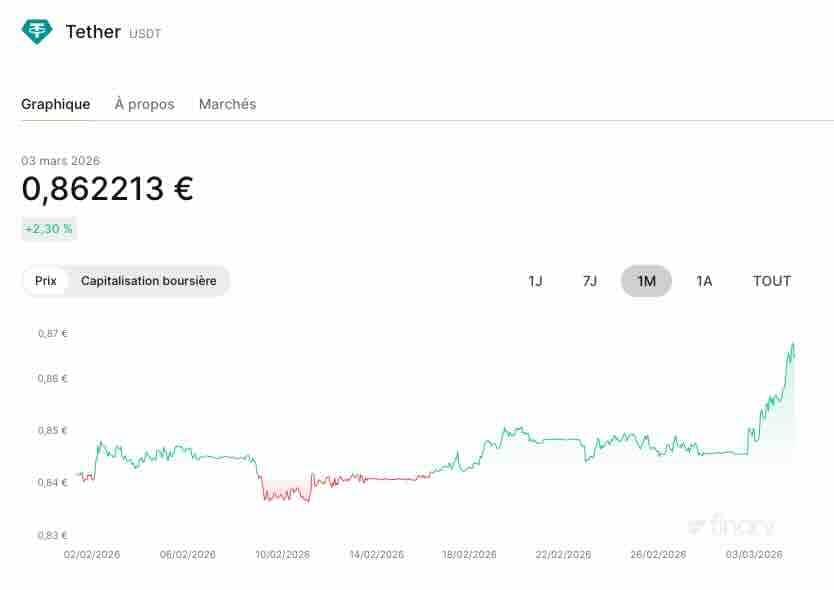
Task: Click the Tether logo icon
Action: pos(36,31)
